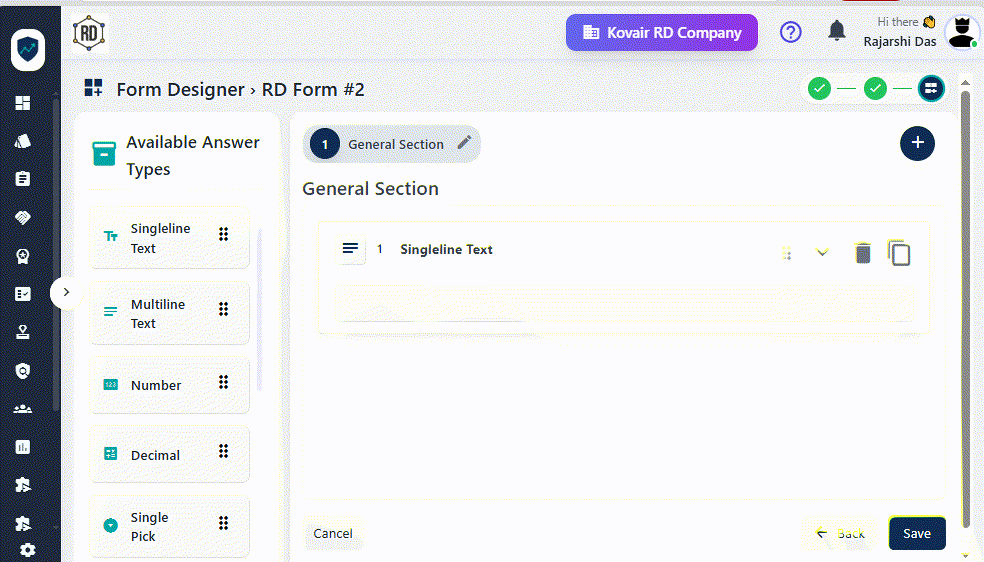Screen dimensions: 984x562
Task: Open the notifications bell
Action: [837, 31]
